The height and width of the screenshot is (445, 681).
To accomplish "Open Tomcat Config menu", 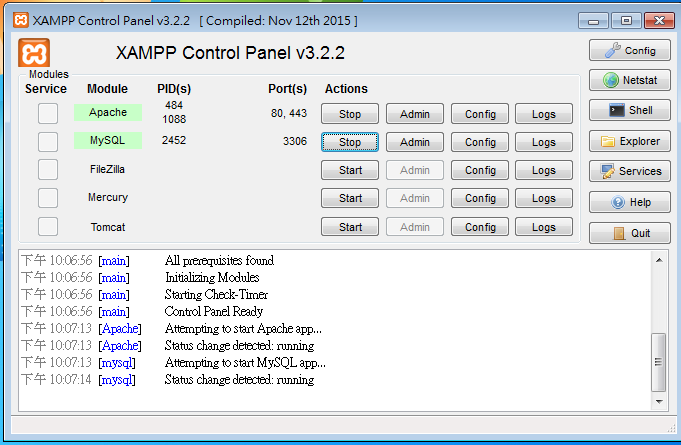I will point(480,227).
